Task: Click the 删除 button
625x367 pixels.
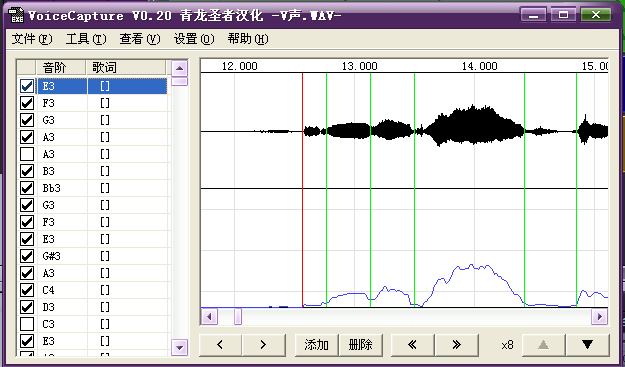Action: click(360, 345)
